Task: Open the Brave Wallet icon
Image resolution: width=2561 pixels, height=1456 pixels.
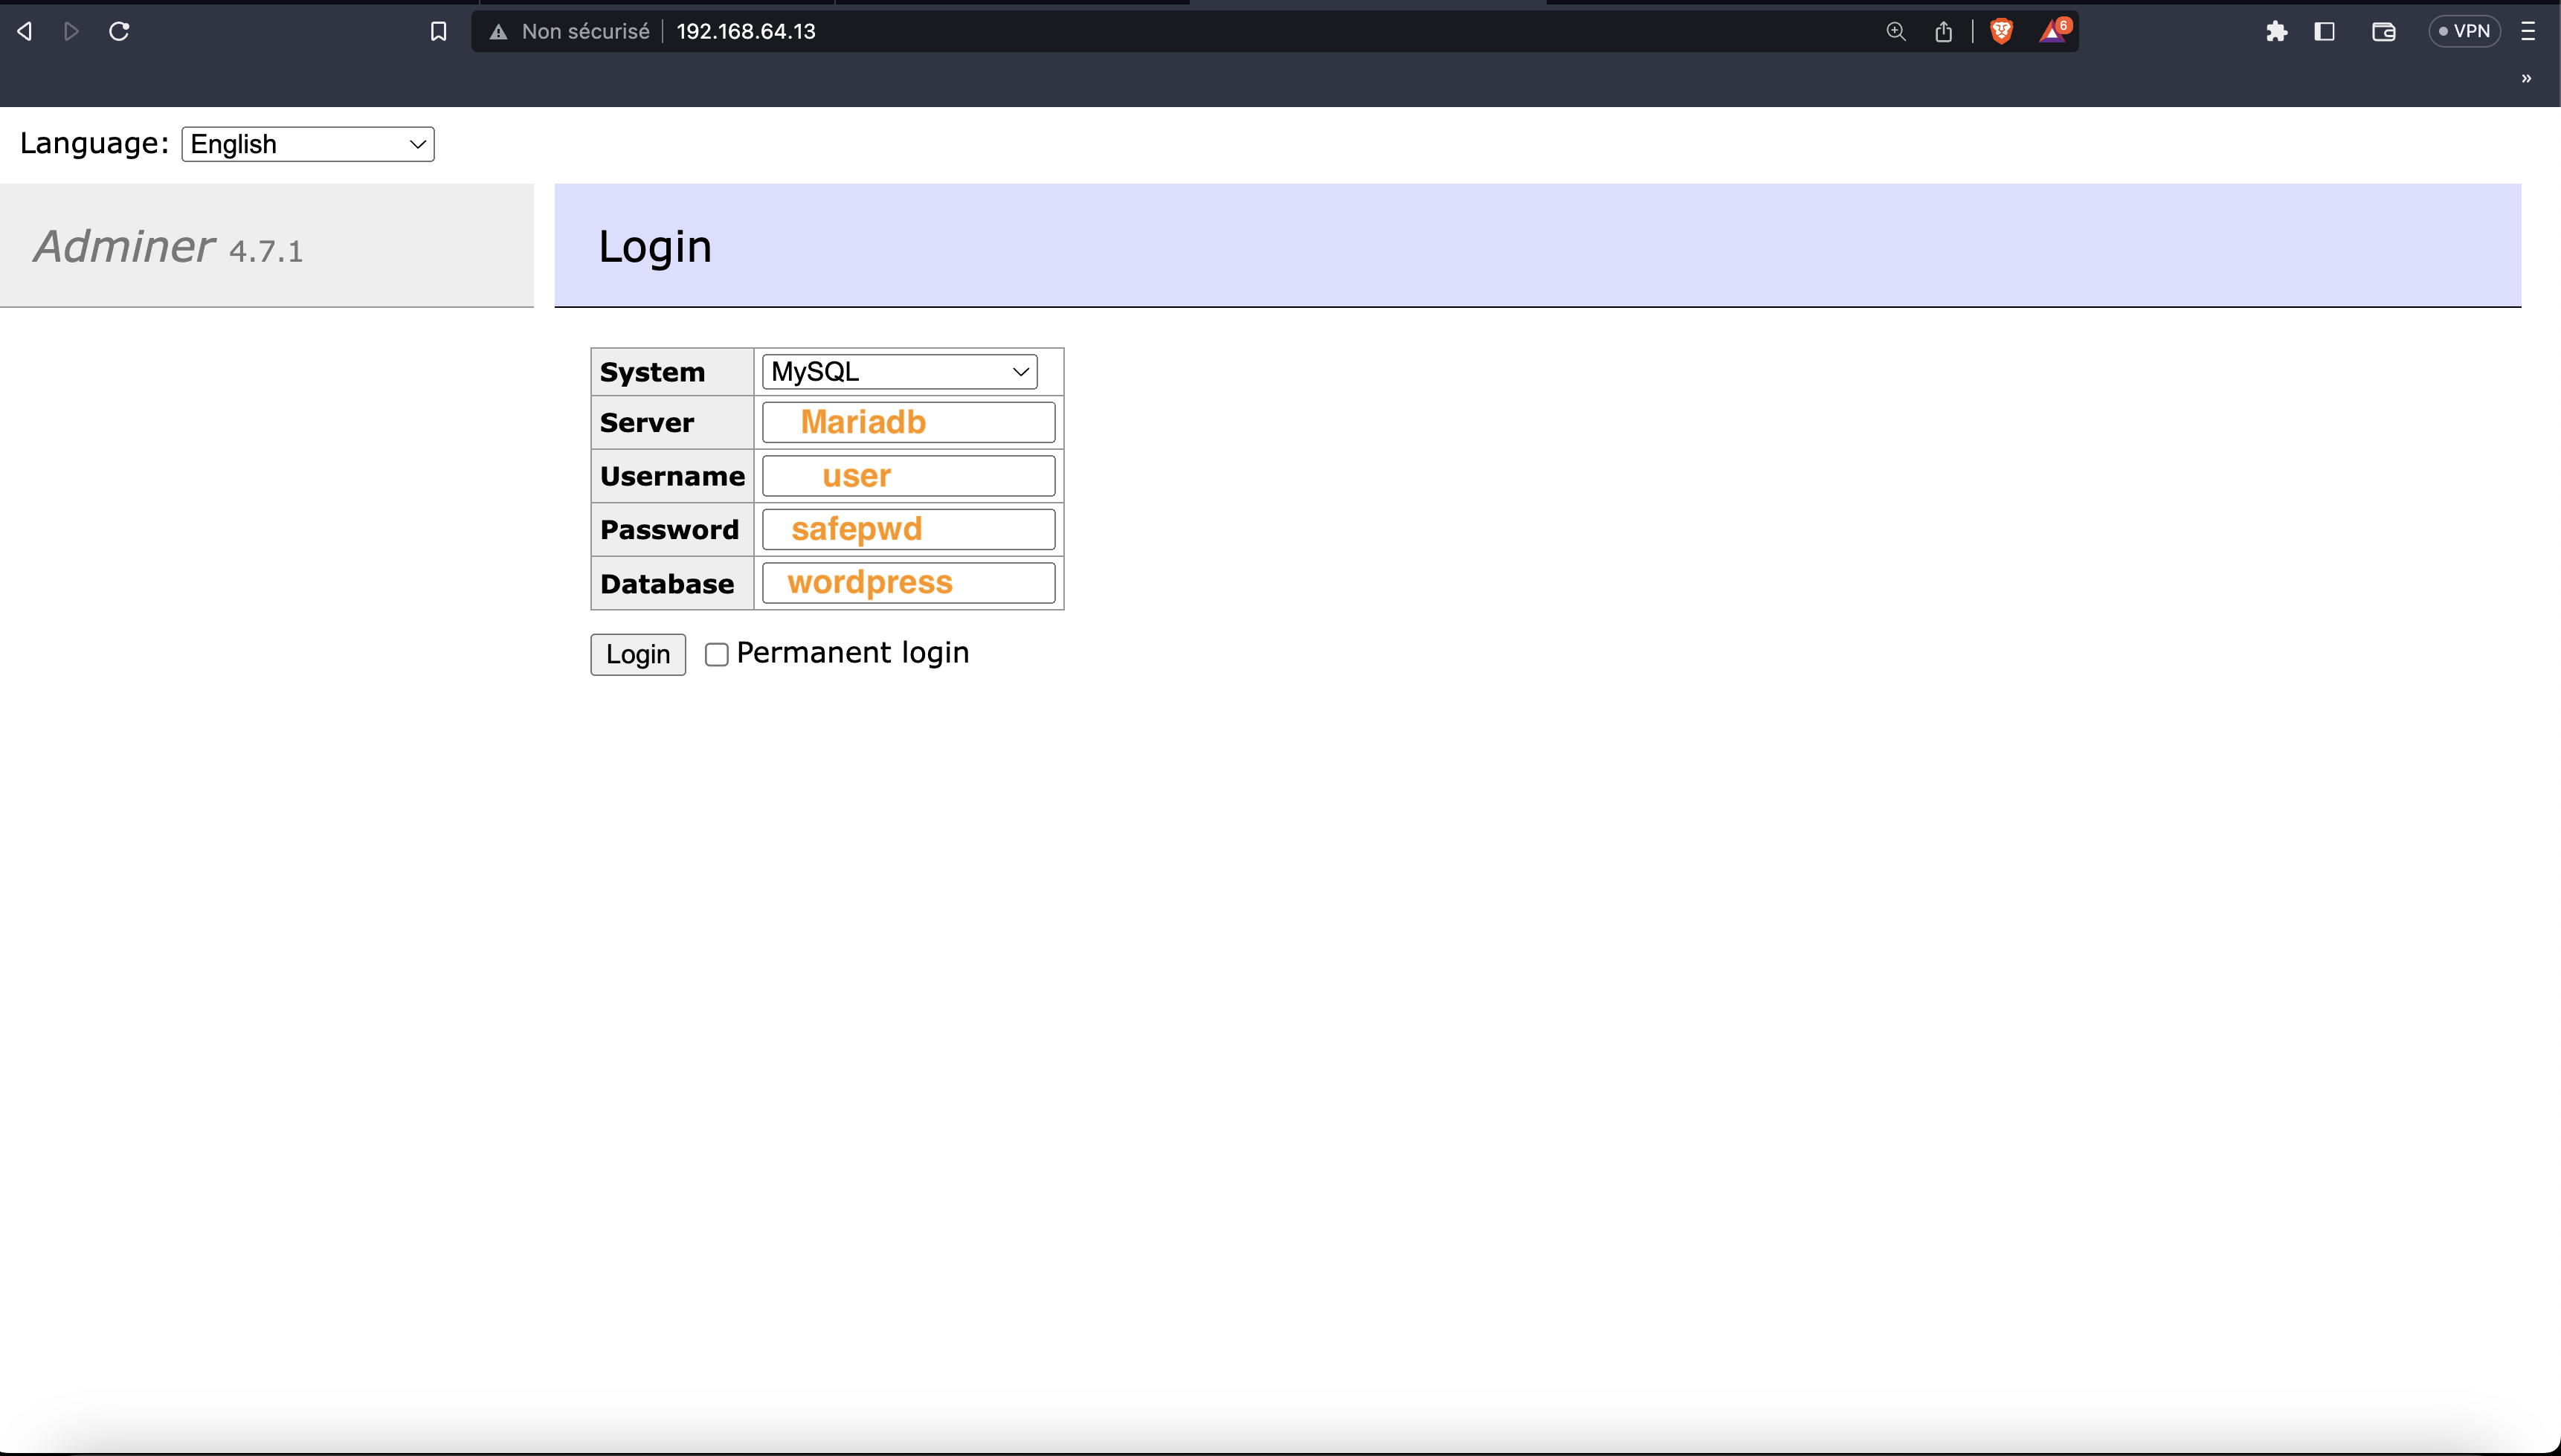Action: click(x=2384, y=31)
